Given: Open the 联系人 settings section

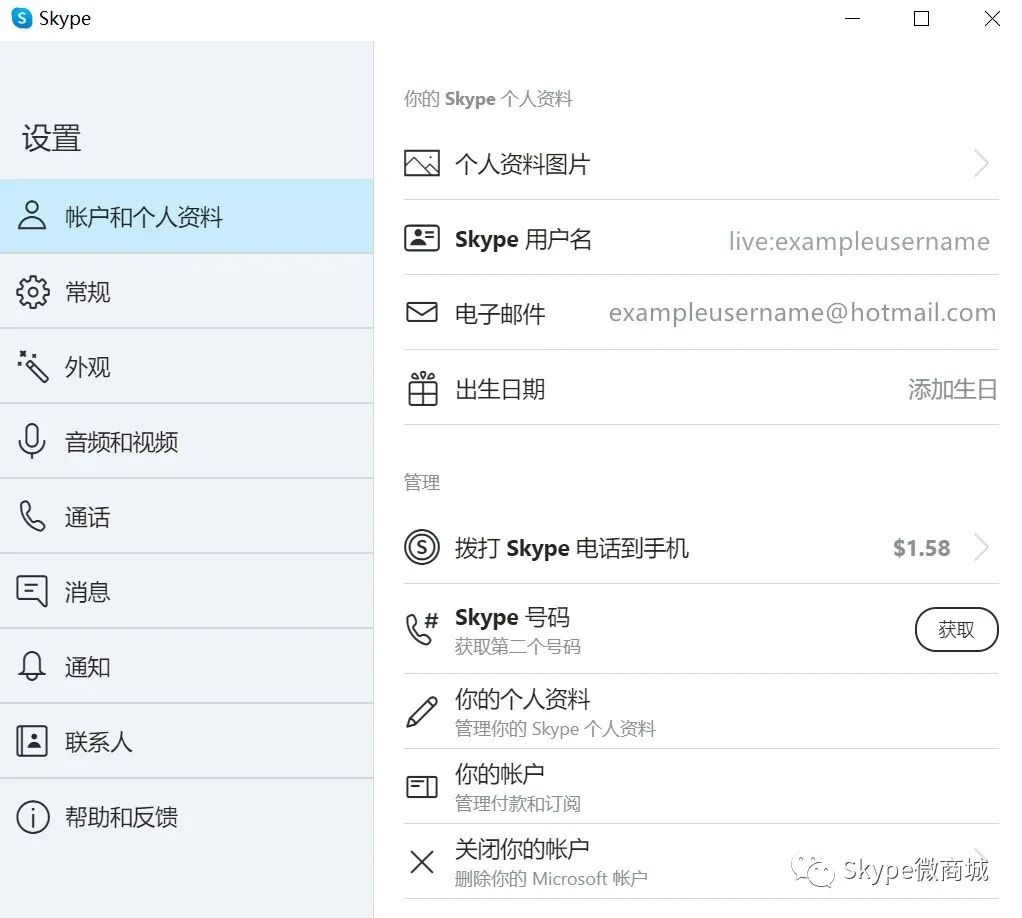Looking at the screenshot, I should (x=186, y=741).
